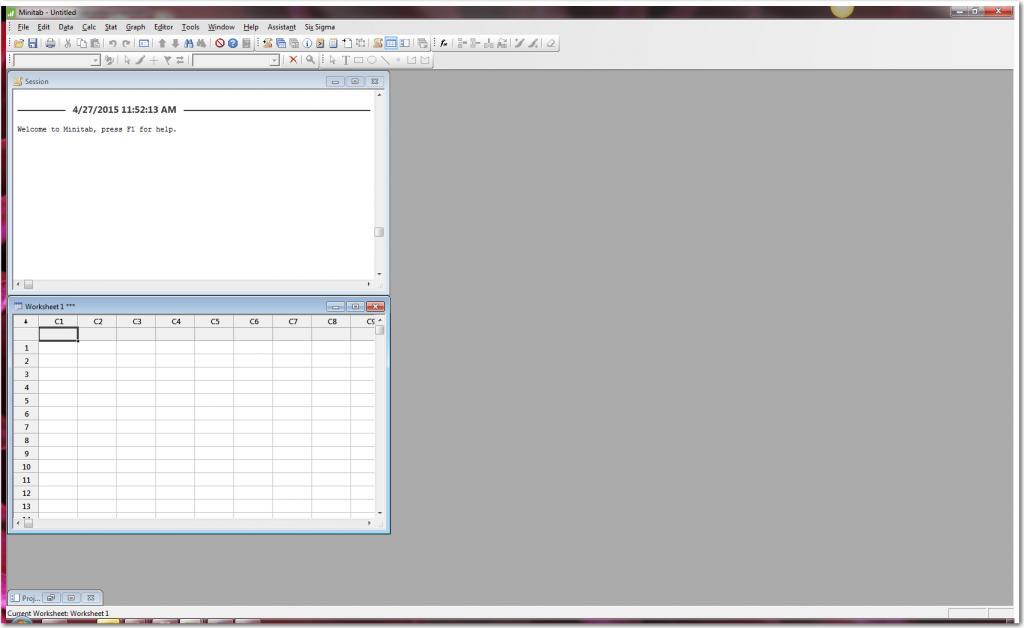This screenshot has width=1024, height=628.
Task: Save the project using the floppy icon
Action: (32, 43)
